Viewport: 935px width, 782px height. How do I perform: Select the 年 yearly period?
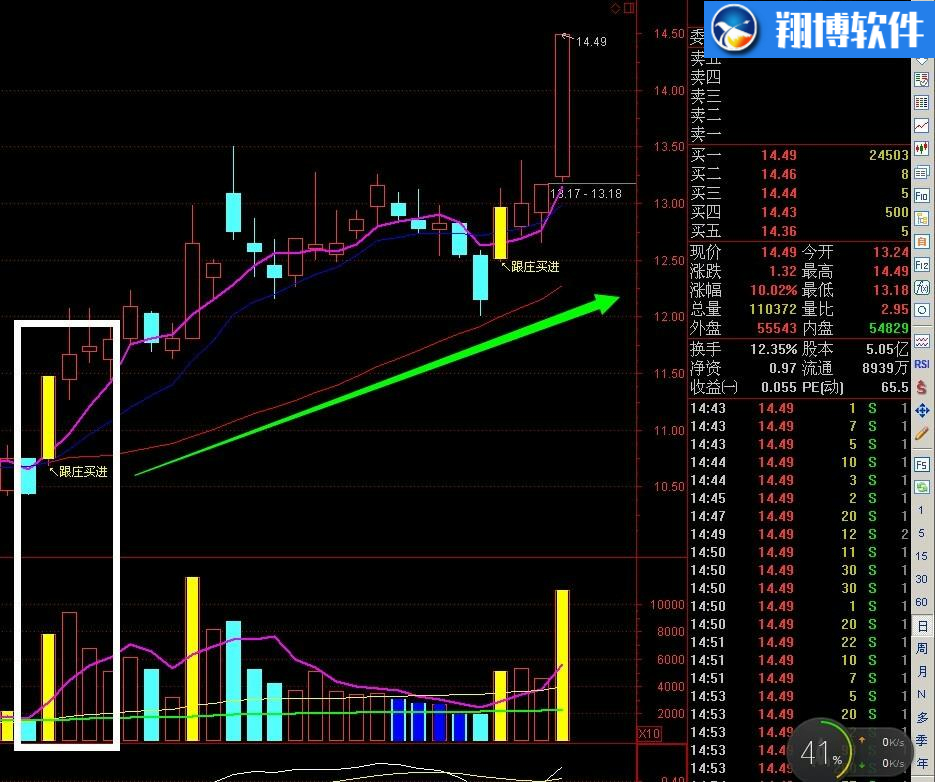coord(922,764)
